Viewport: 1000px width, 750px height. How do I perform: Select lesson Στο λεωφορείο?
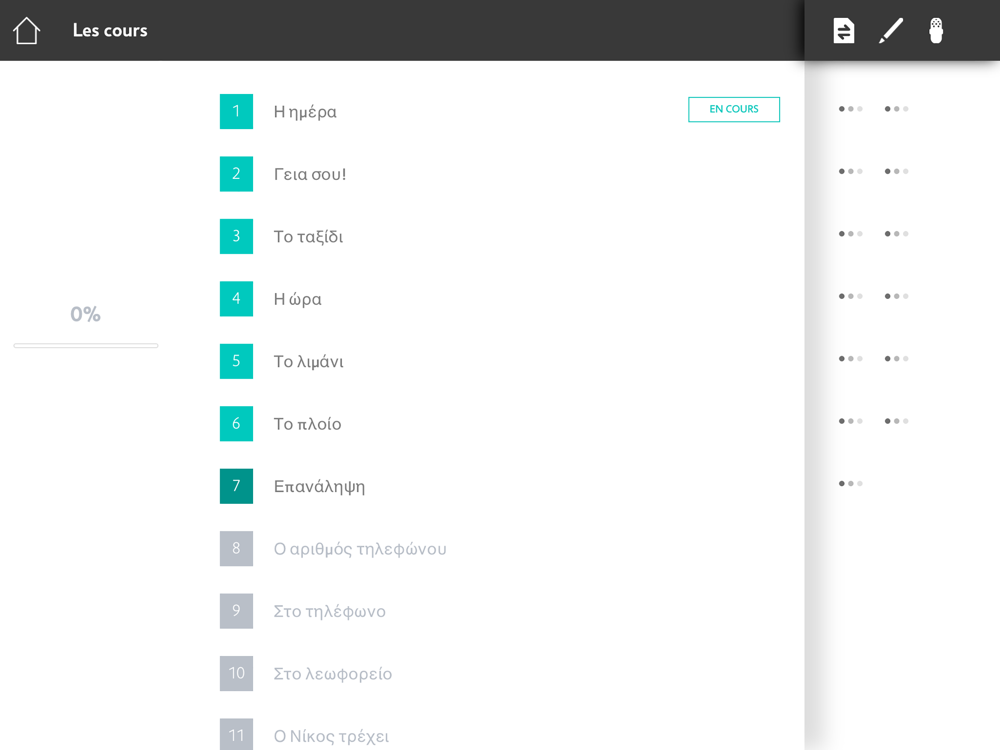[x=332, y=674]
